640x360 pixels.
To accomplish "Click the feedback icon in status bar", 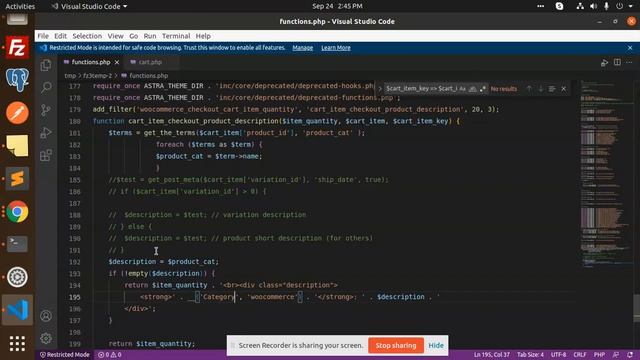I will coord(616,355).
